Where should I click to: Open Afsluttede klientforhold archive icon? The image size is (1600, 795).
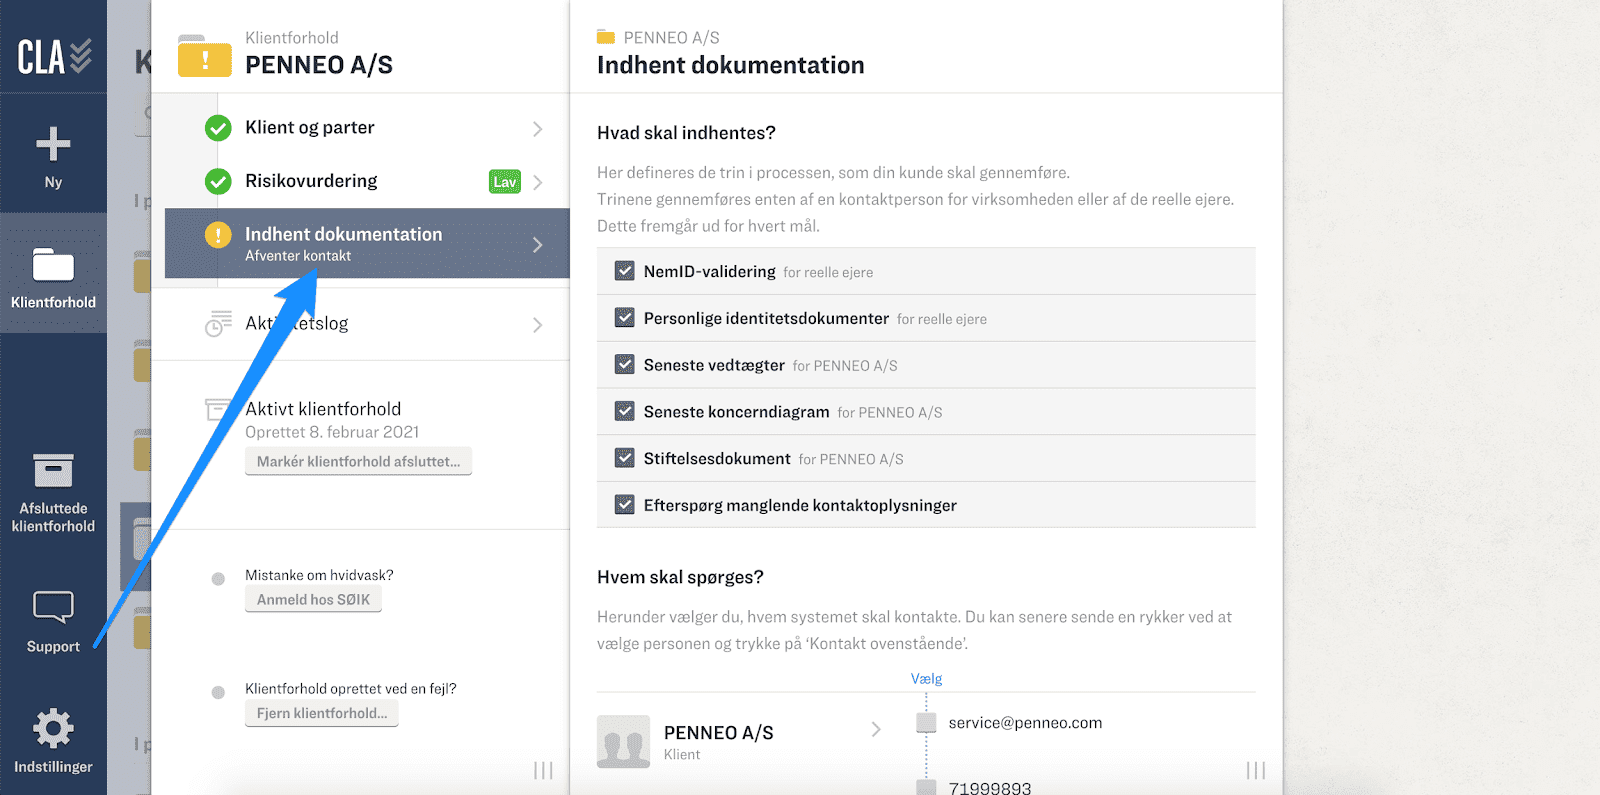pyautogui.click(x=53, y=470)
